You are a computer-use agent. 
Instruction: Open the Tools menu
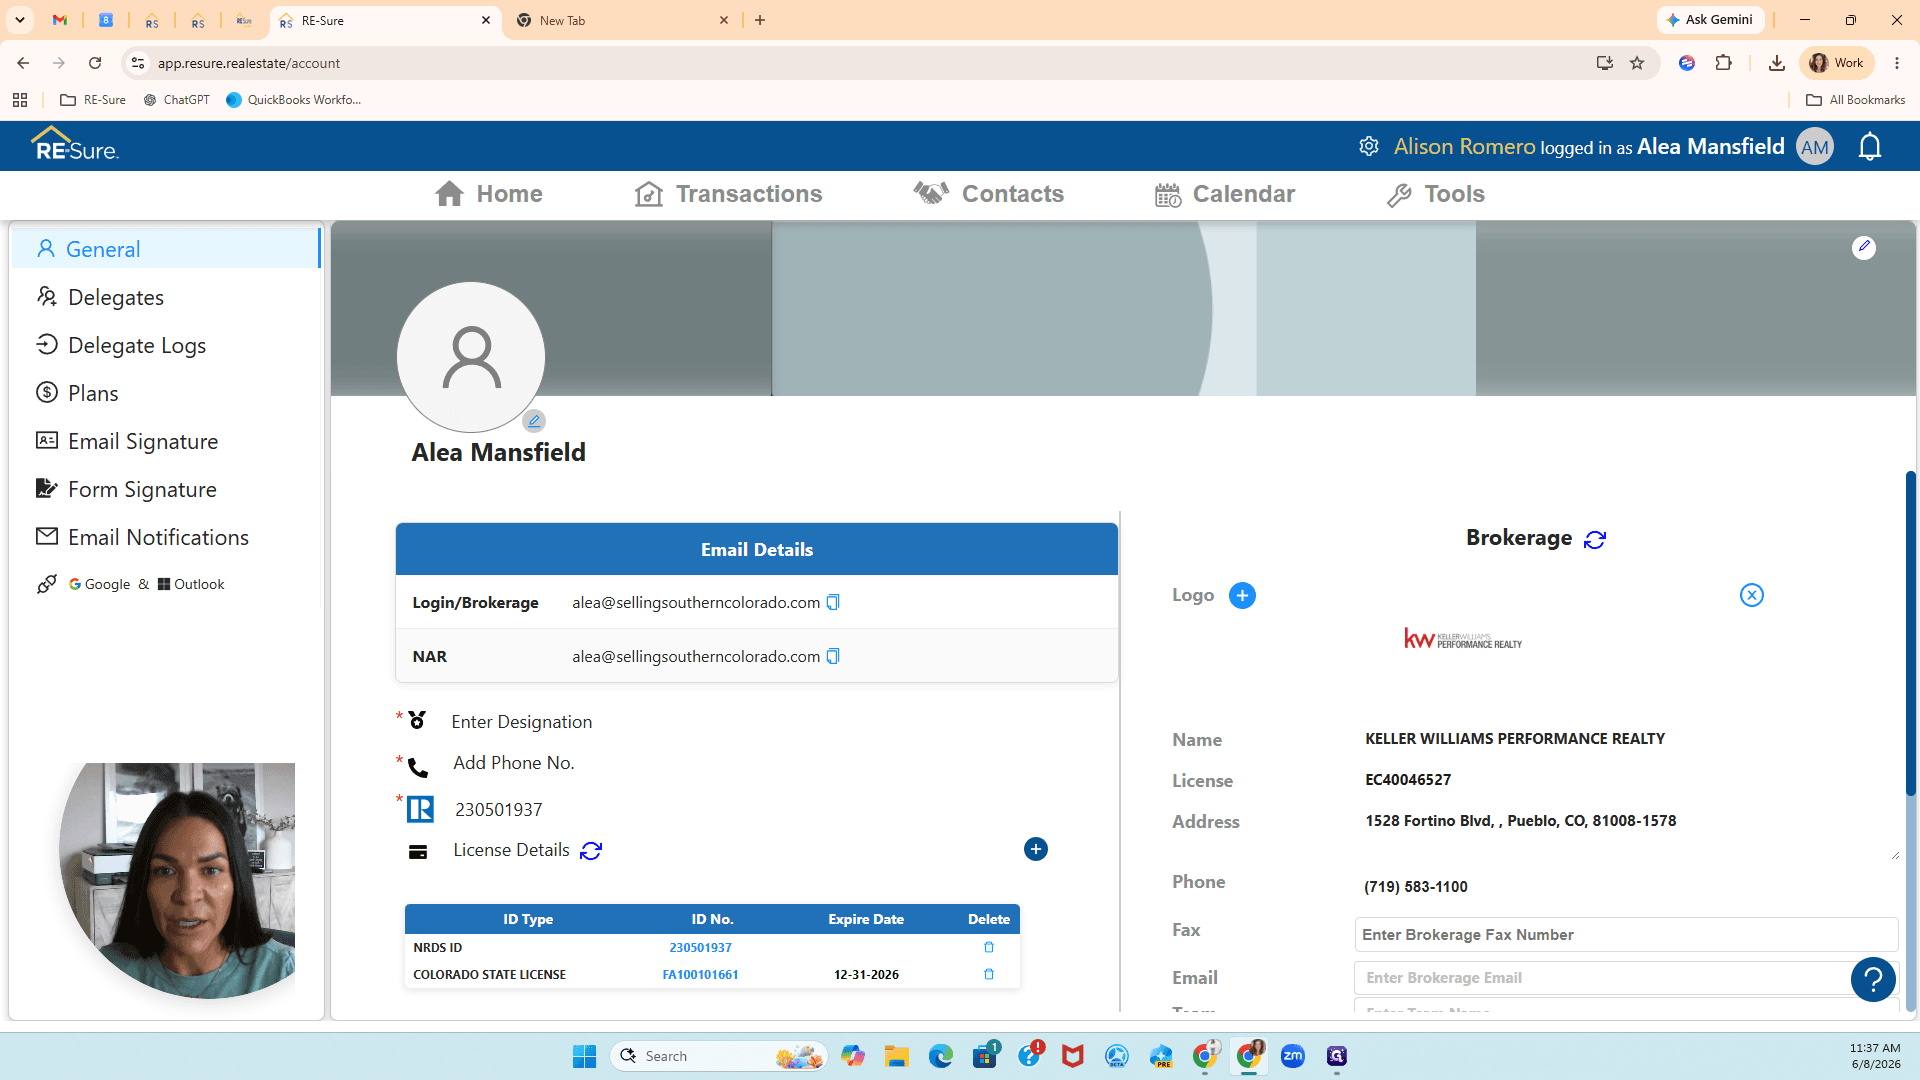1435,194
